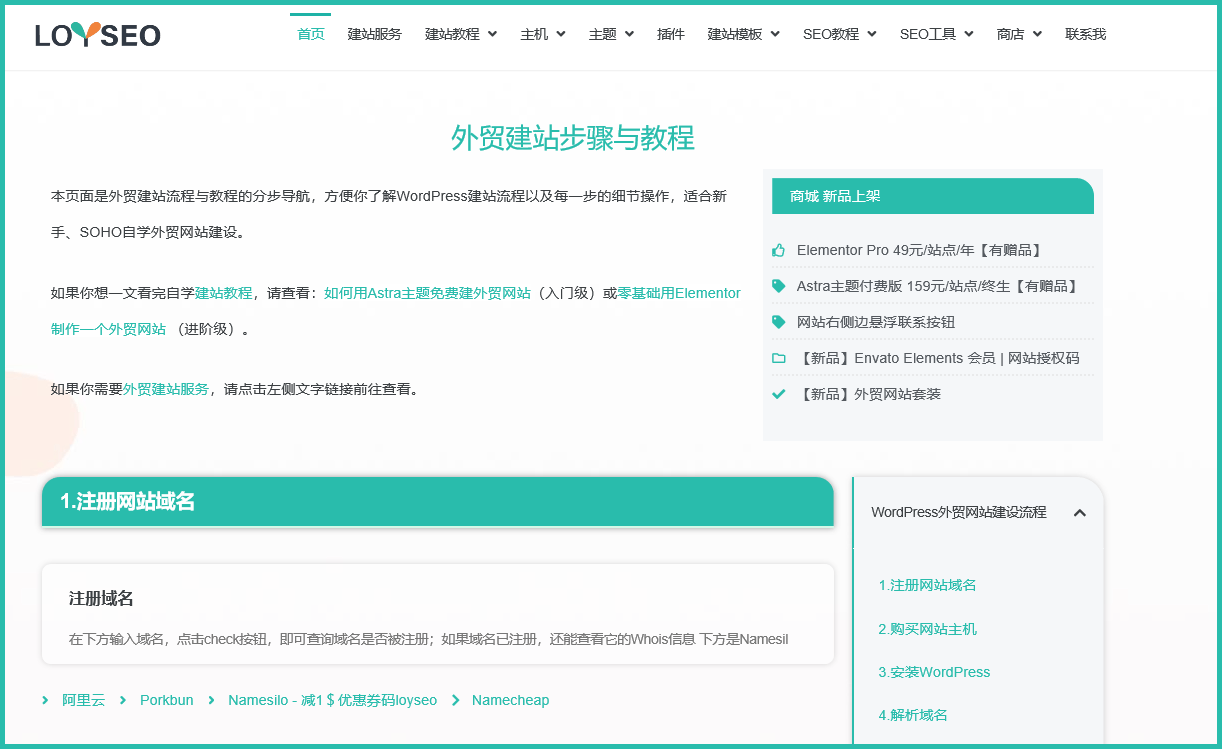Click checkmark icon beside 外贸网站套装
Screen dimensions: 1222x749
(x=779, y=394)
